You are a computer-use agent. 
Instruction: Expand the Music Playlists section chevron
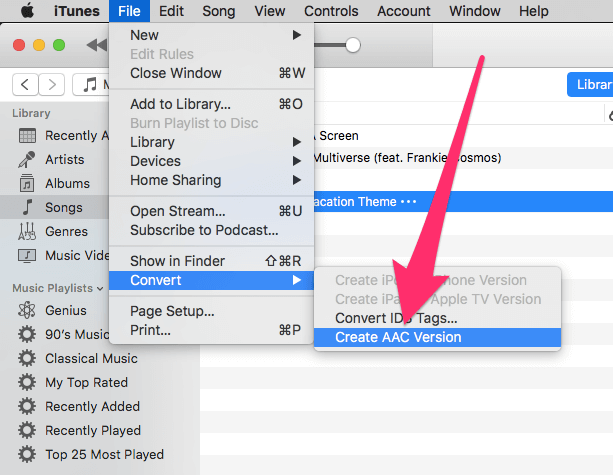click(100, 289)
